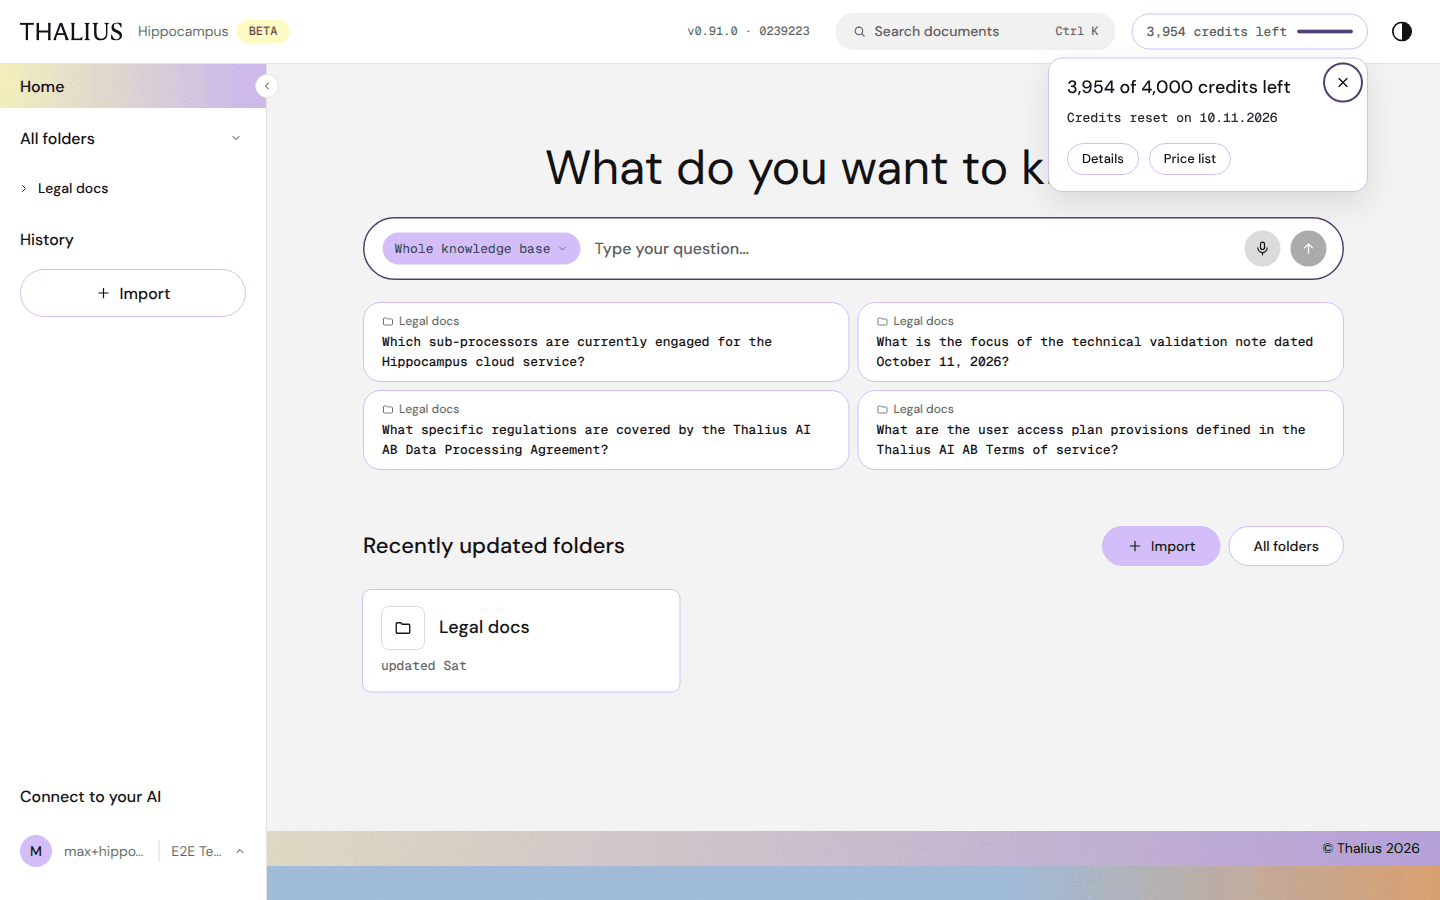This screenshot has width=1440, height=900.
Task: Click the search magnifier icon
Action: click(859, 32)
